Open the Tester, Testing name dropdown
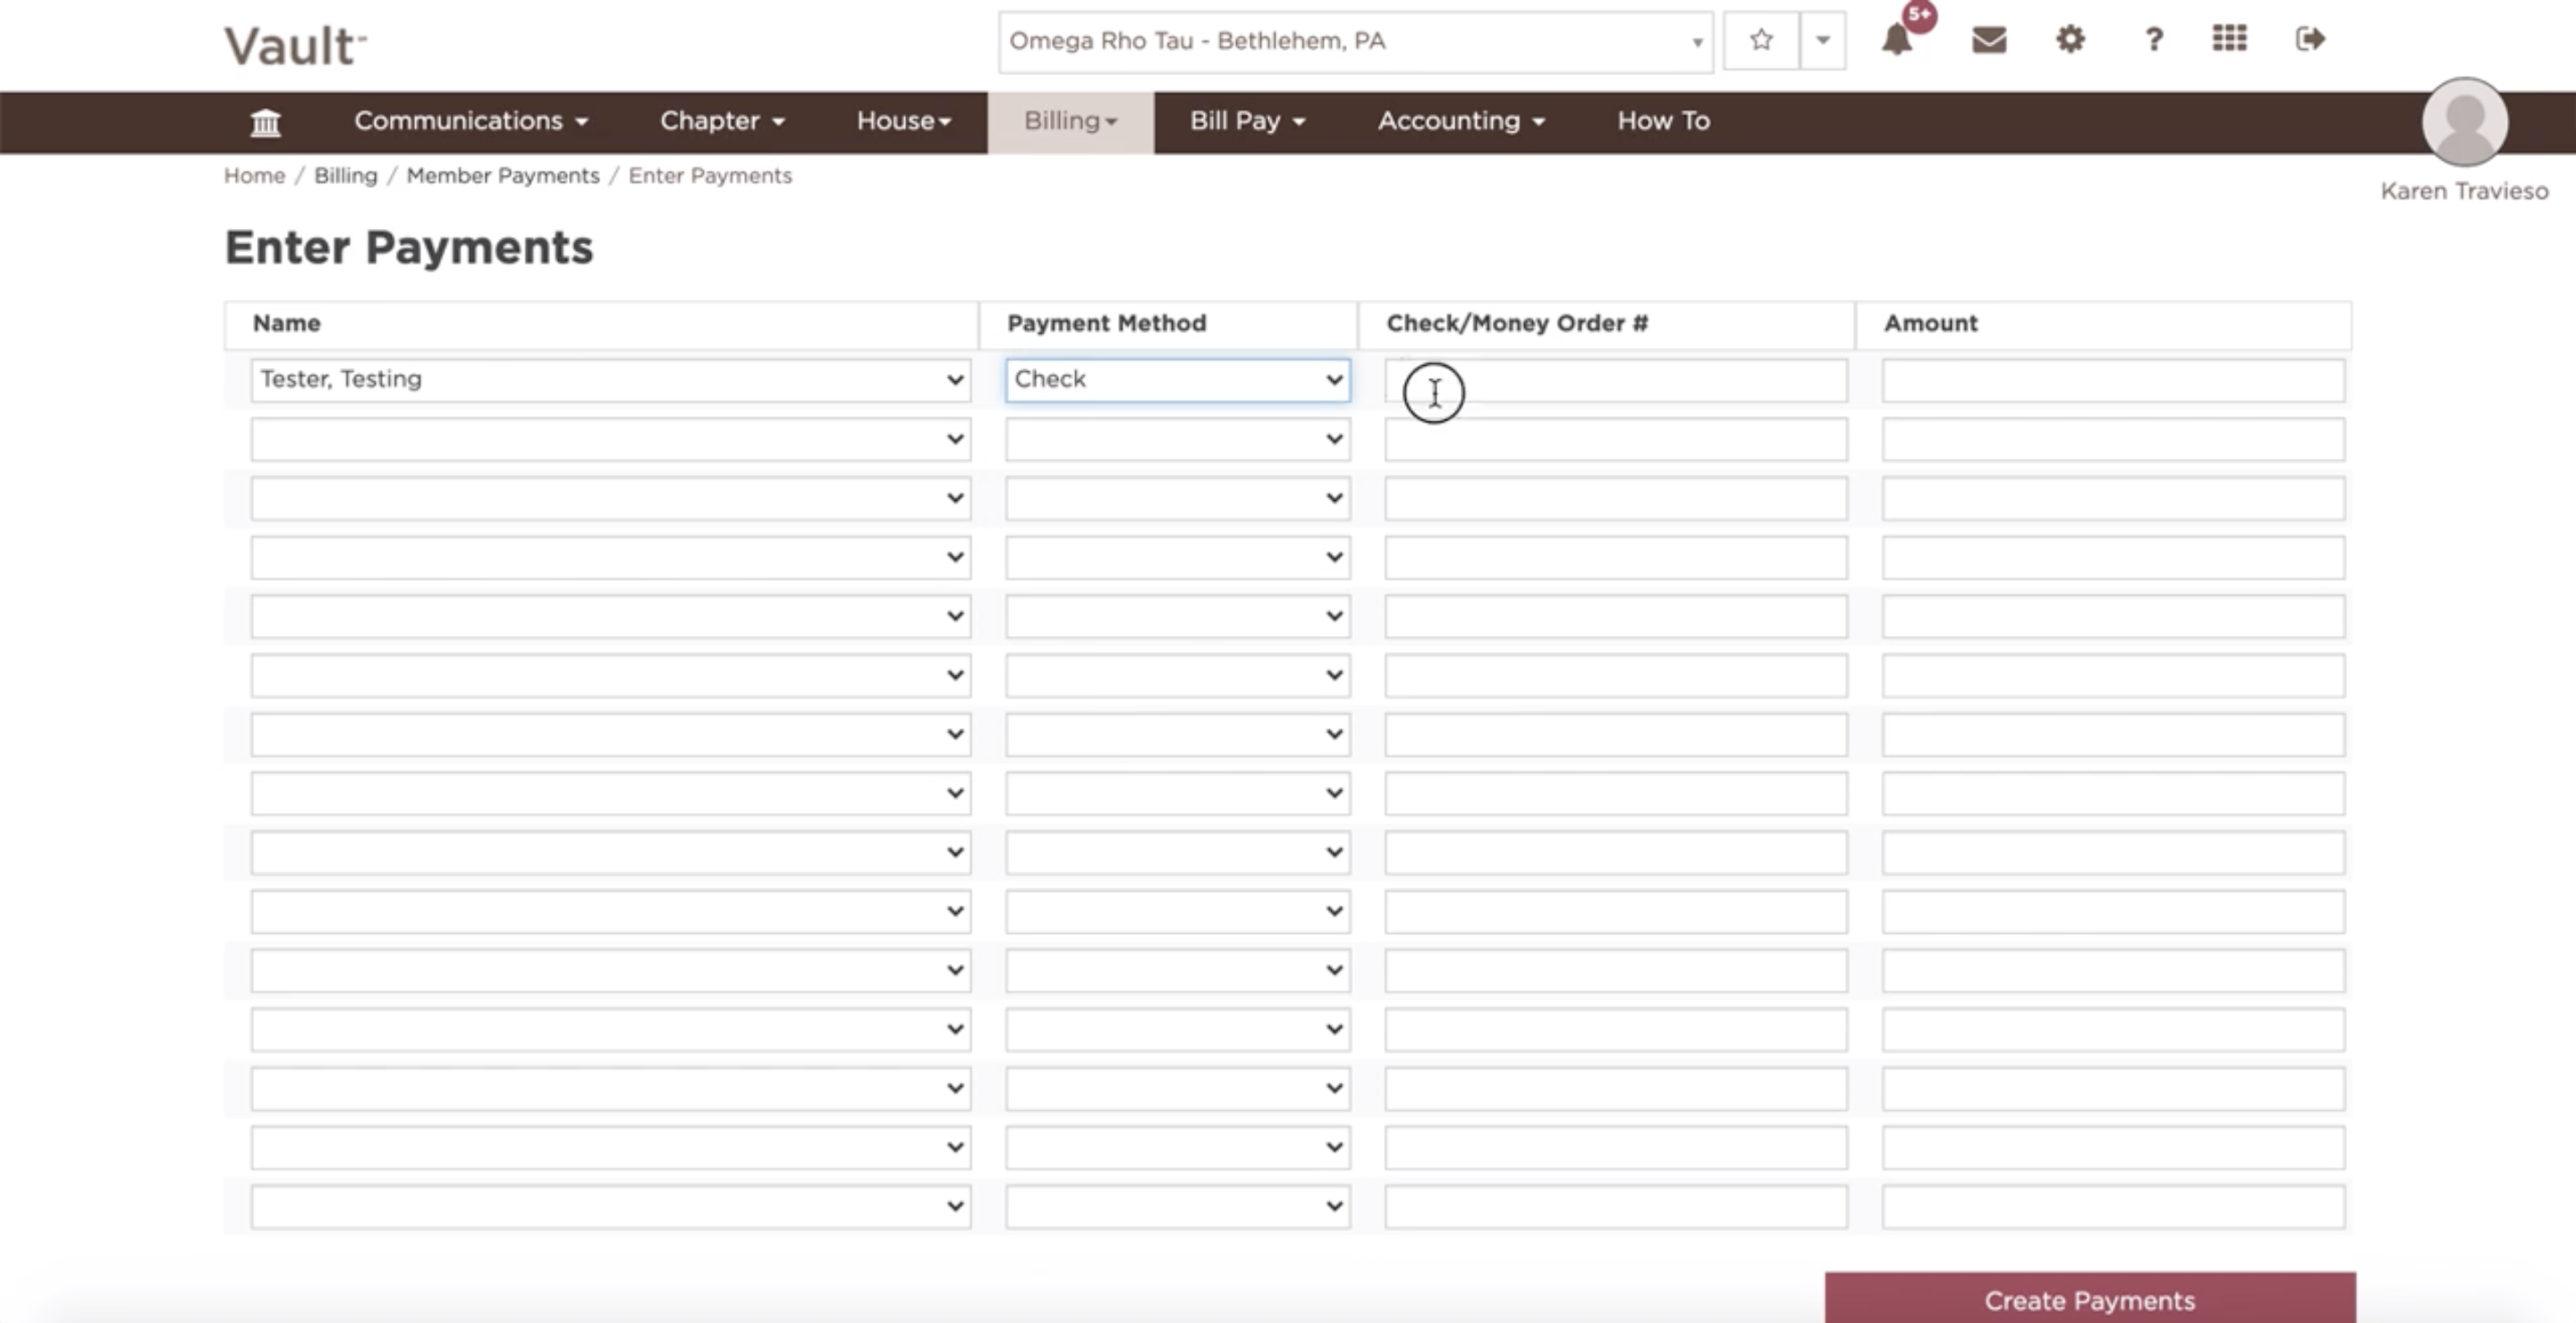 point(610,380)
